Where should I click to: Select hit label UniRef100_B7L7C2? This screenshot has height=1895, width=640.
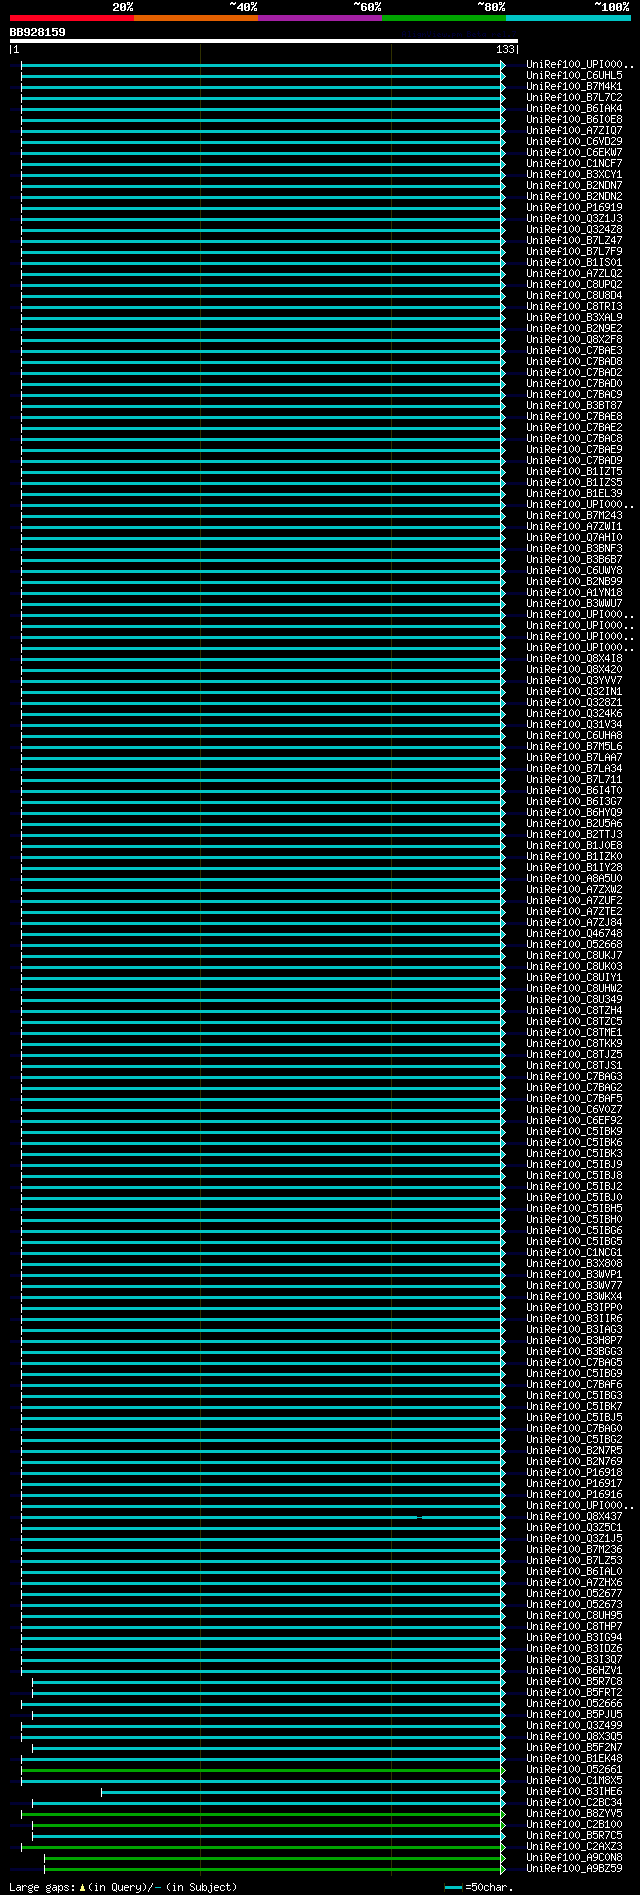tap(575, 97)
